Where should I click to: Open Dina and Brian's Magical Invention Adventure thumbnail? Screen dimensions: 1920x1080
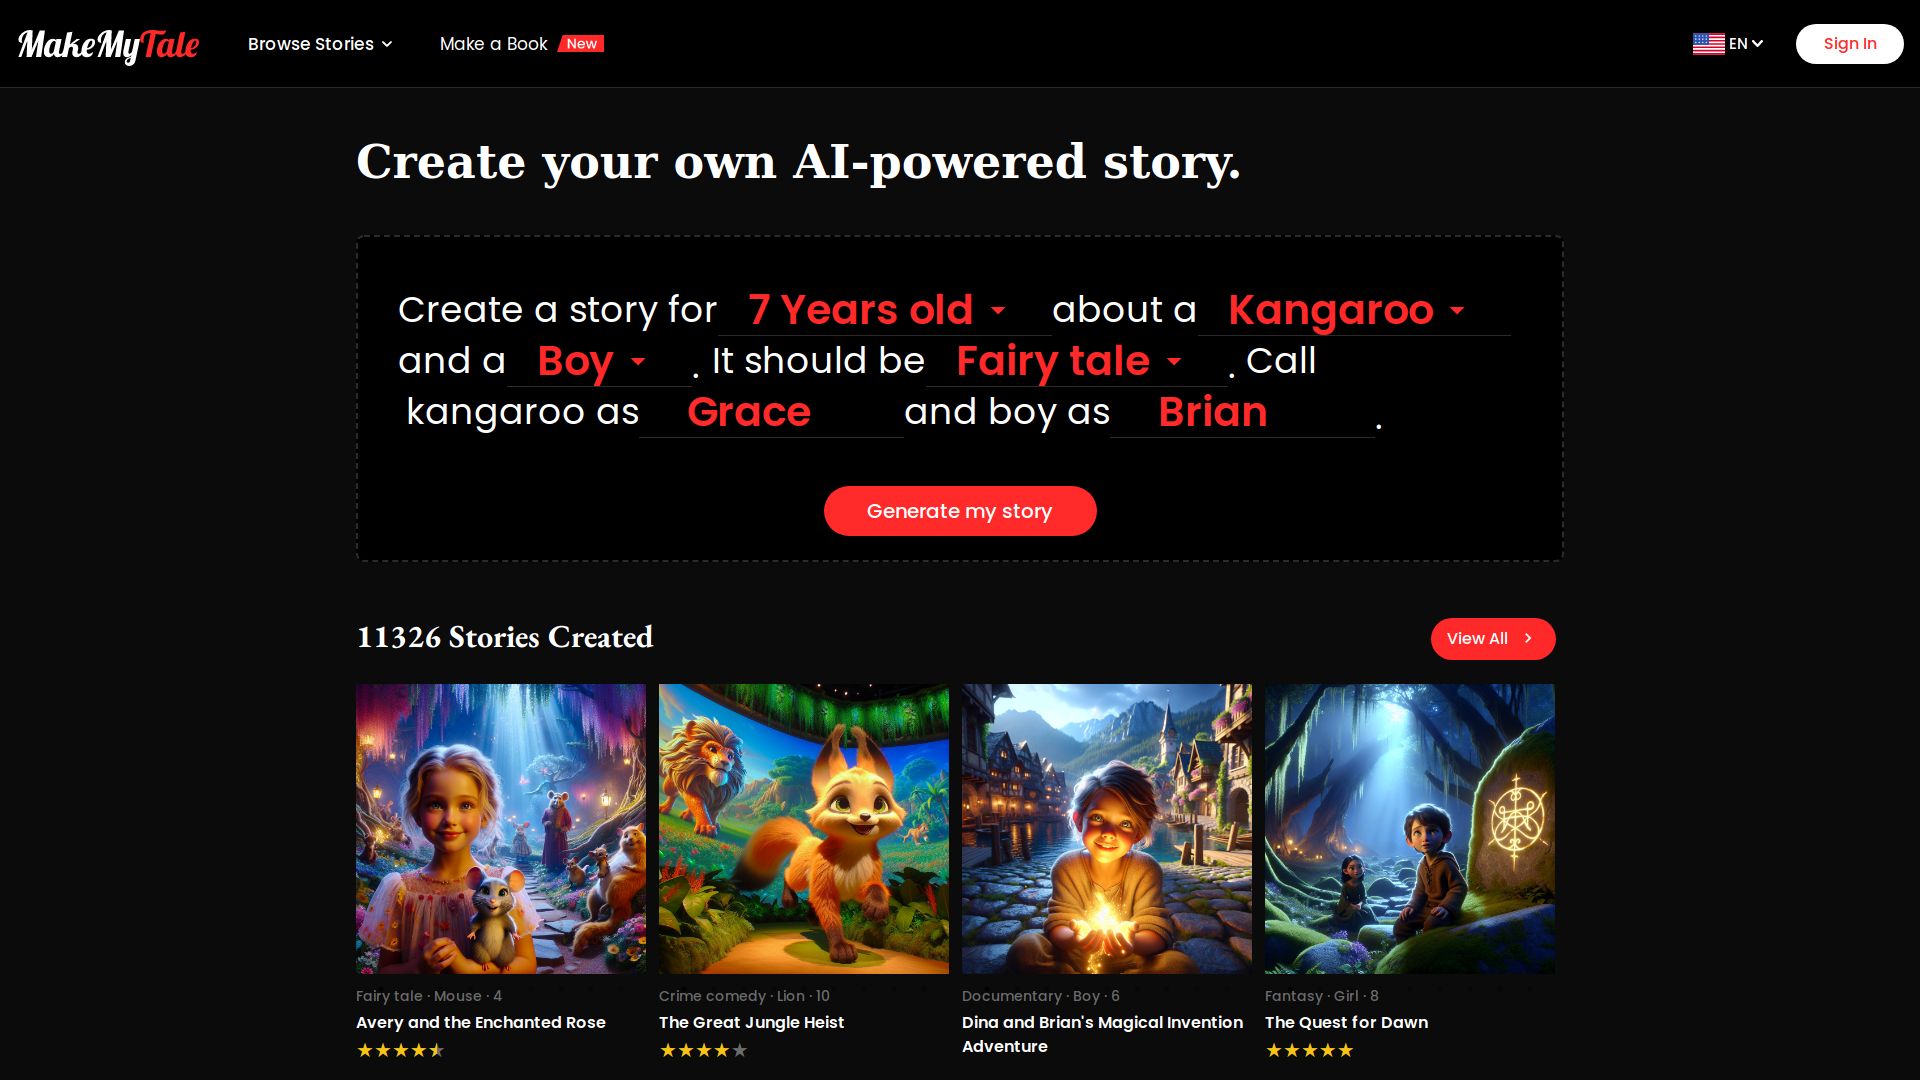point(1107,829)
